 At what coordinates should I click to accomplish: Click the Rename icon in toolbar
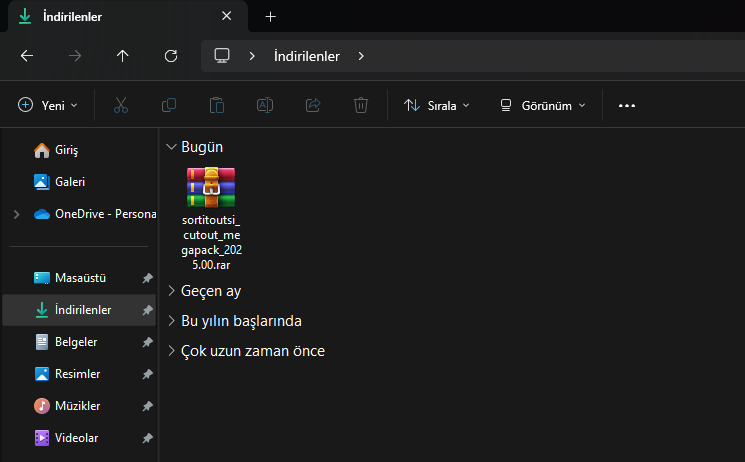(x=265, y=105)
